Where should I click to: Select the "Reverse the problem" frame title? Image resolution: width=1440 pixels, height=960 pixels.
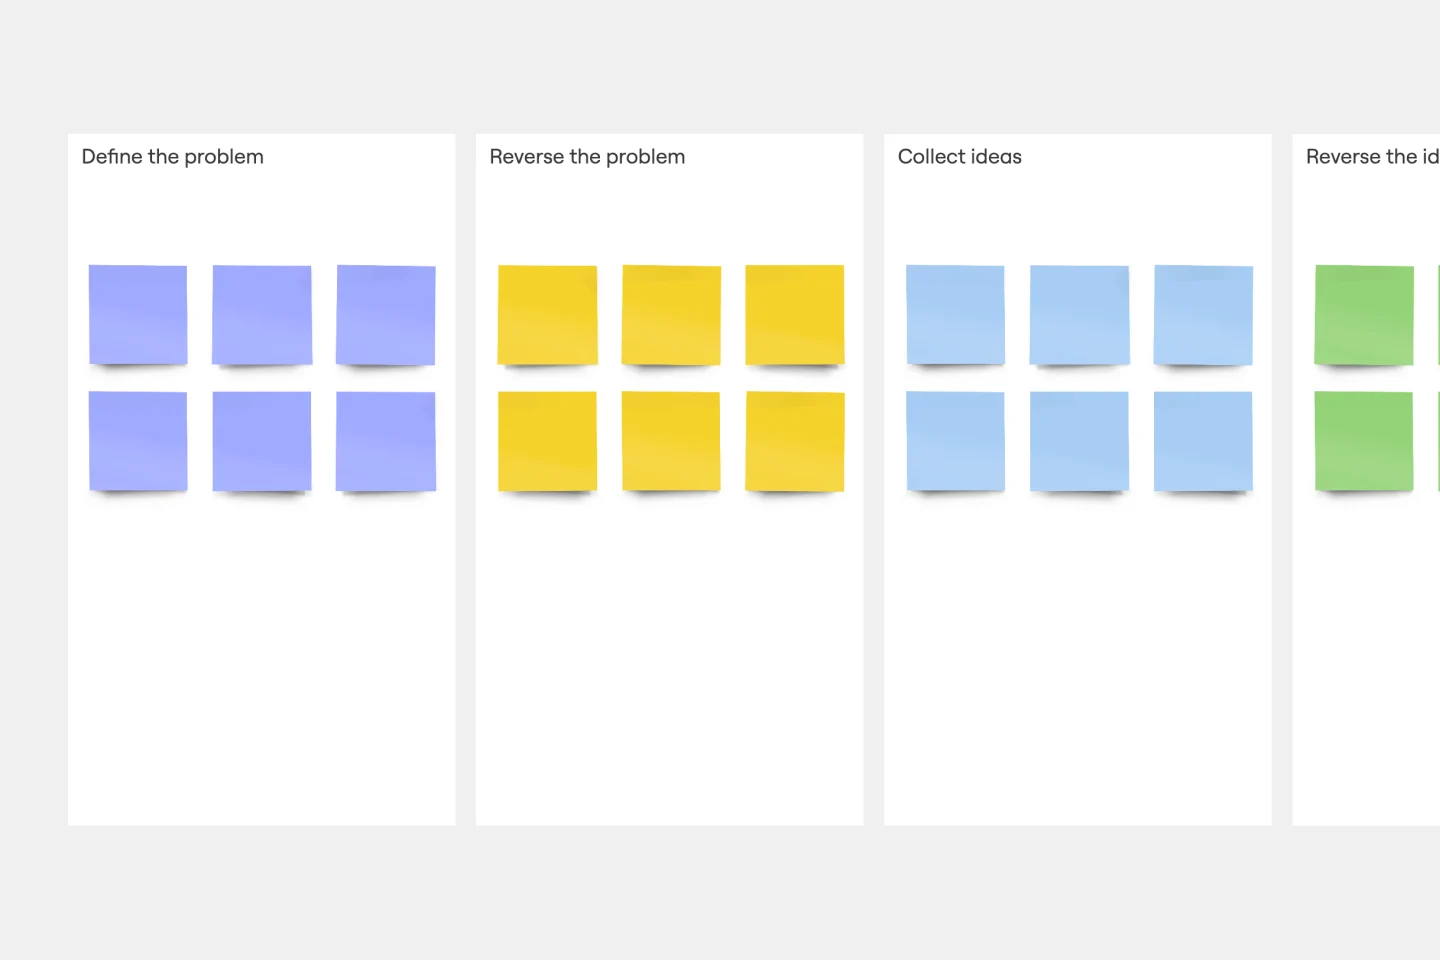(x=587, y=157)
